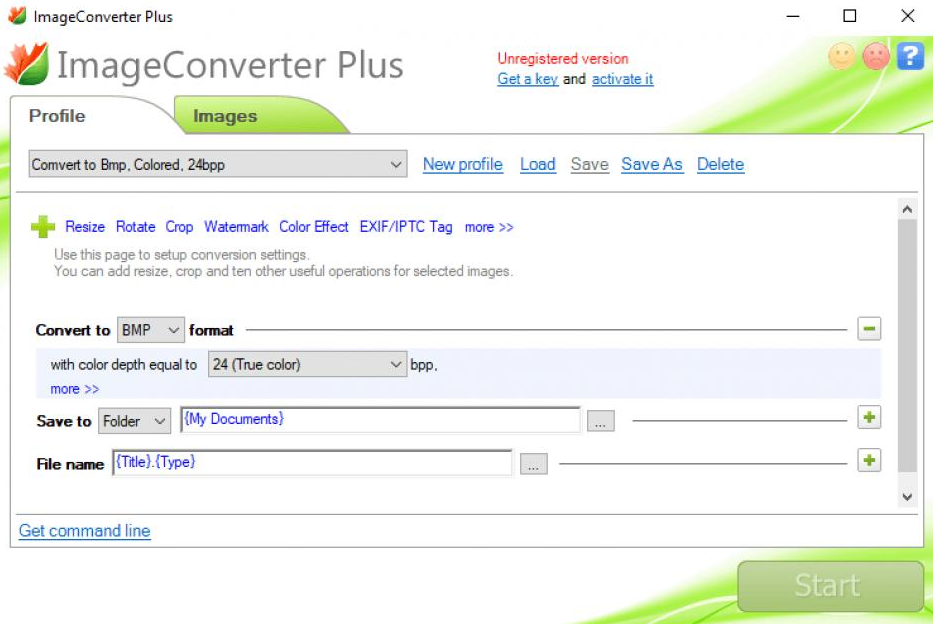Click the scrollbar up arrow
This screenshot has height=624, width=933.
point(907,209)
